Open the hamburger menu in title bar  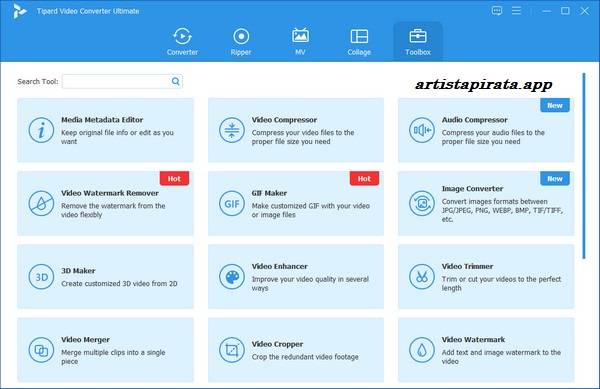point(517,11)
